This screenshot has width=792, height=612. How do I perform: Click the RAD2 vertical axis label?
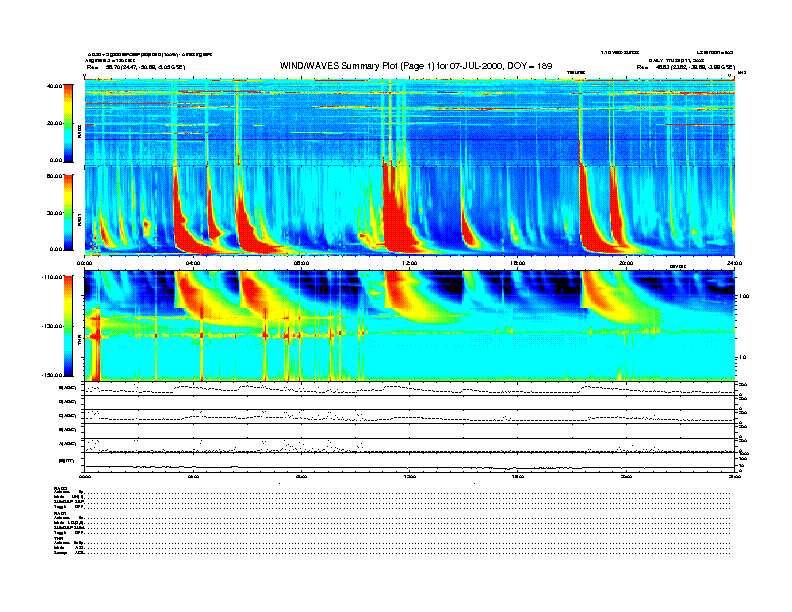coord(79,132)
